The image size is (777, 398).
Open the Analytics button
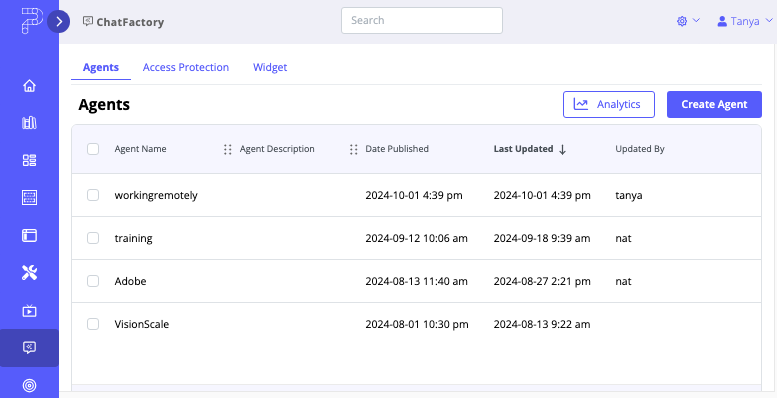tap(609, 104)
